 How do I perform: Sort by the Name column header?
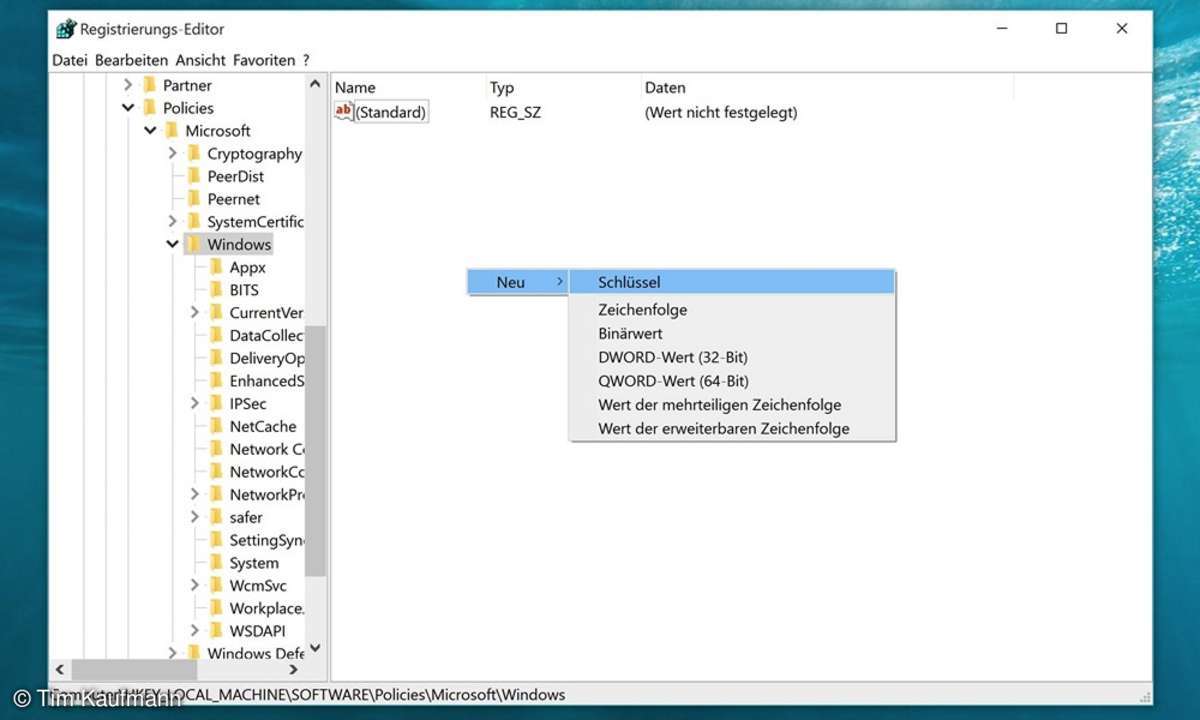tap(408, 87)
